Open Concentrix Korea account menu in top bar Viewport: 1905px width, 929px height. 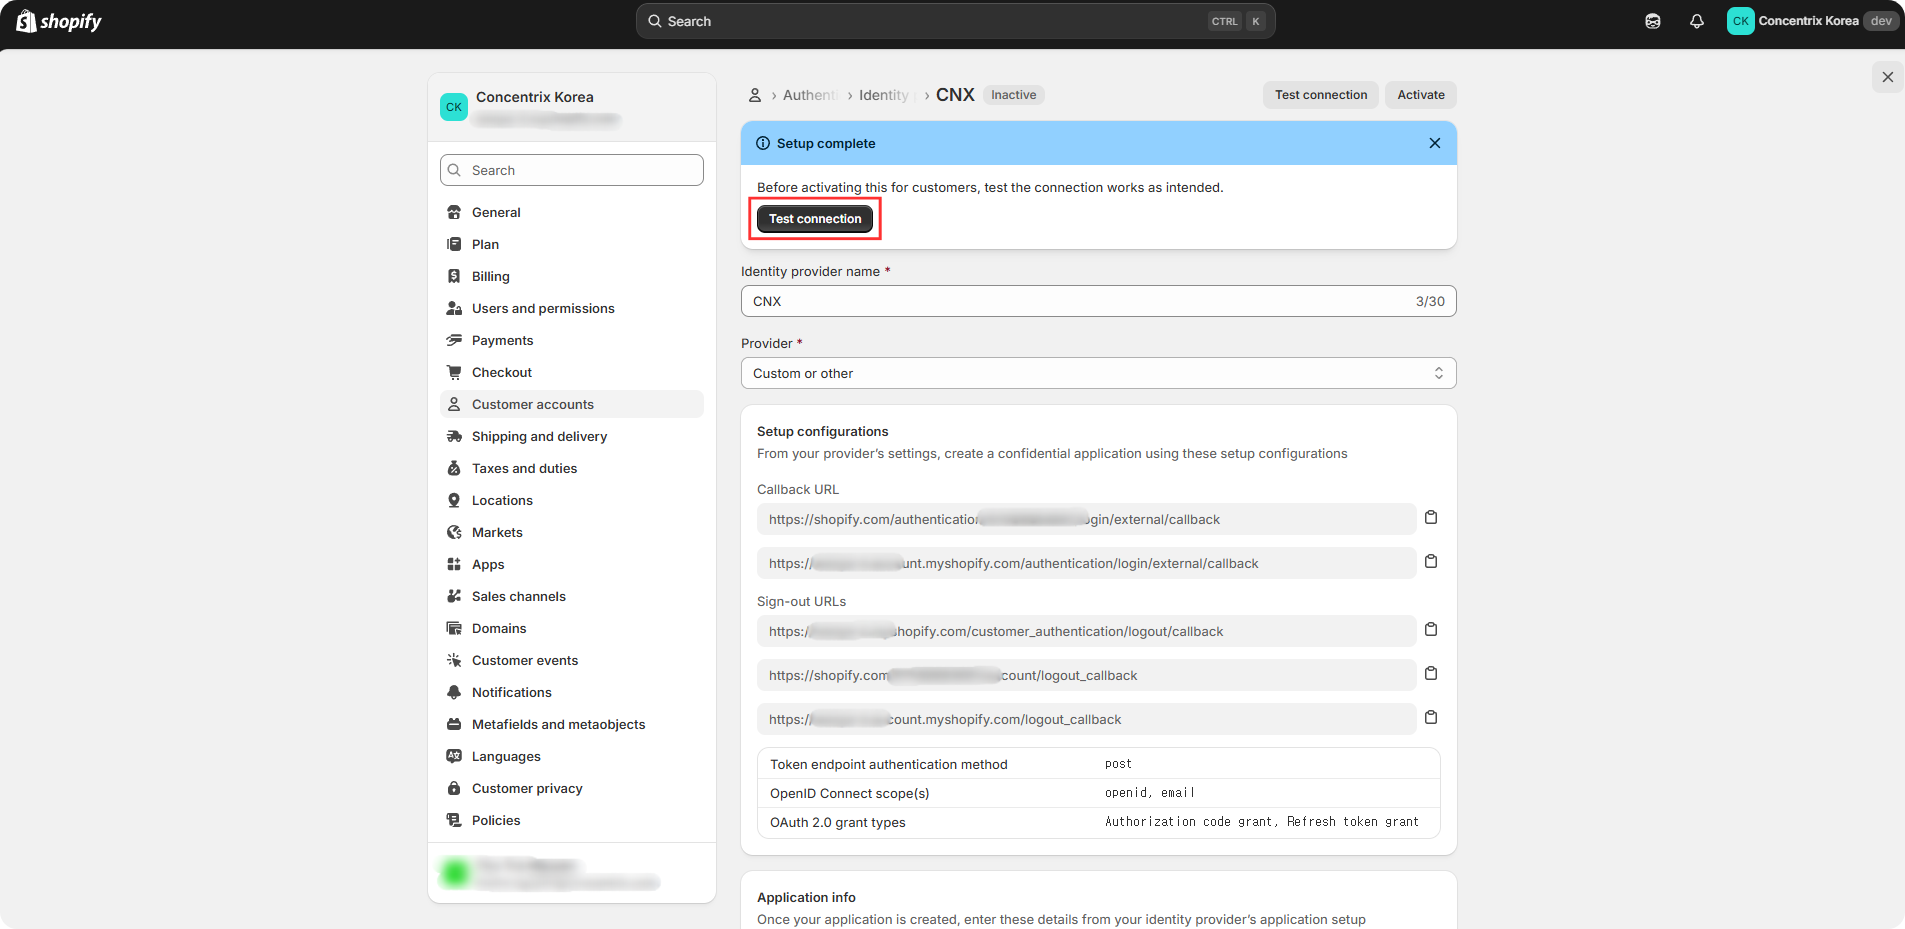point(1812,21)
